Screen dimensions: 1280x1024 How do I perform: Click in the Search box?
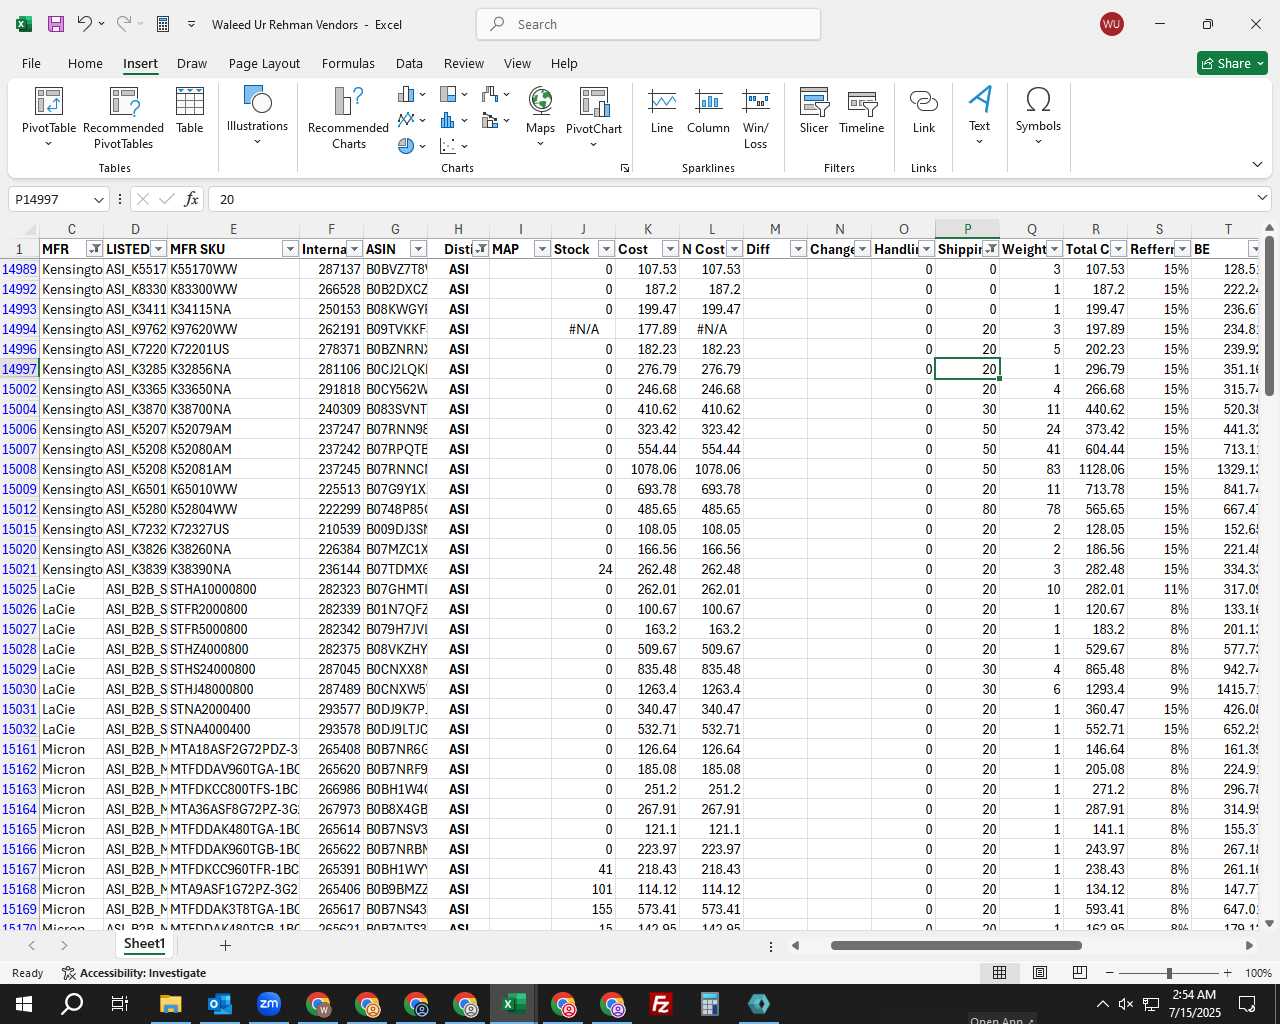pyautogui.click(x=648, y=24)
